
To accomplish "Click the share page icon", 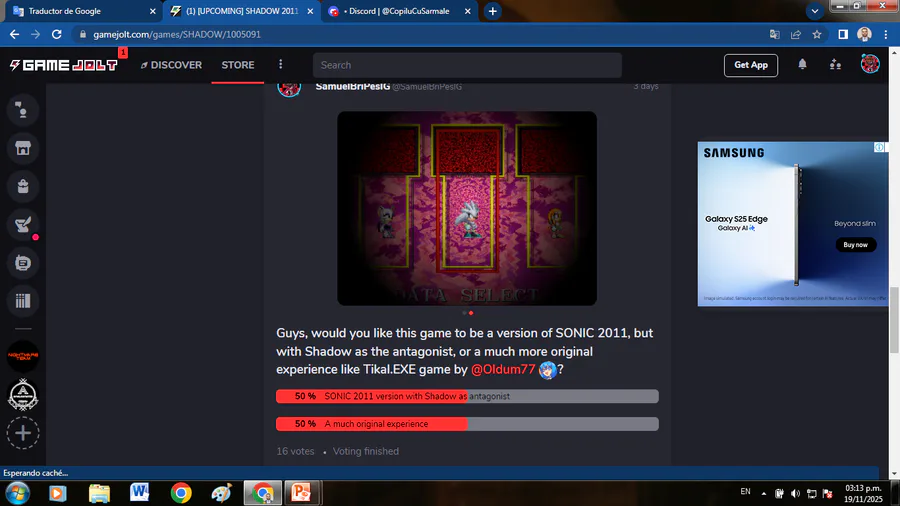I will [796, 34].
